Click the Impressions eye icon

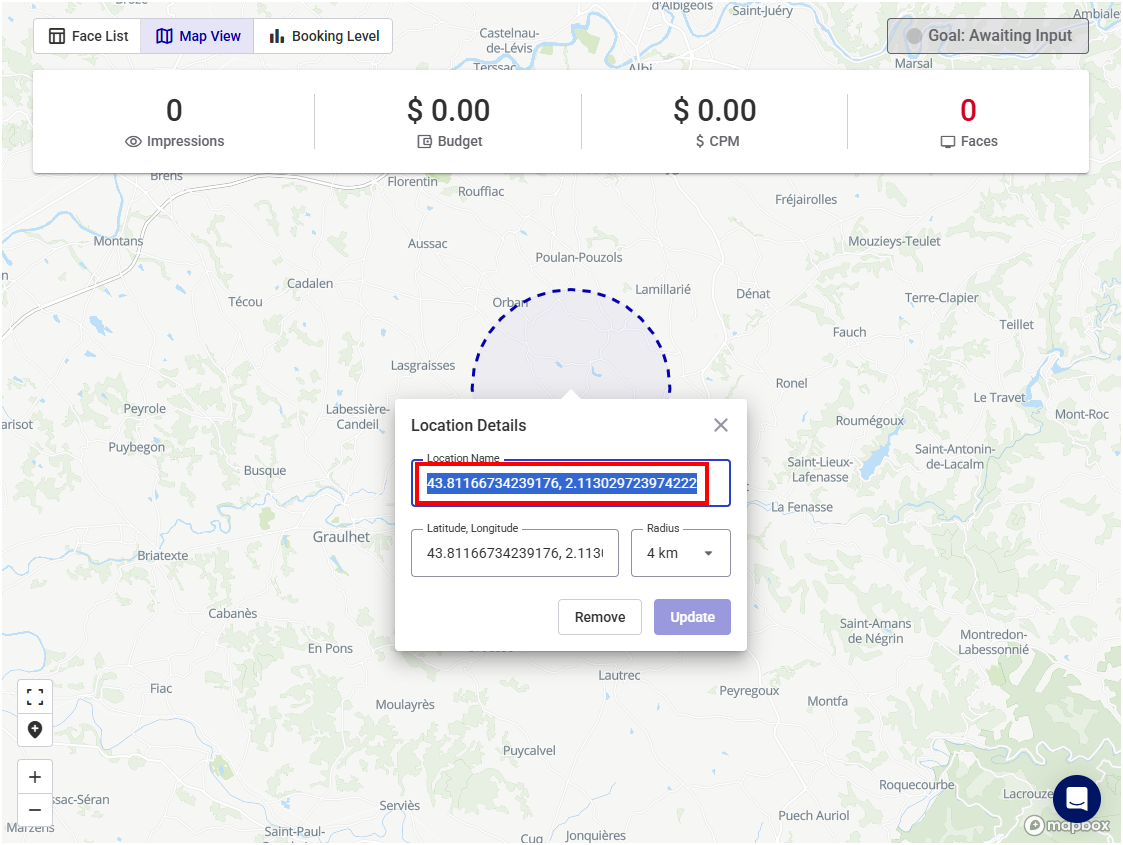(x=133, y=142)
